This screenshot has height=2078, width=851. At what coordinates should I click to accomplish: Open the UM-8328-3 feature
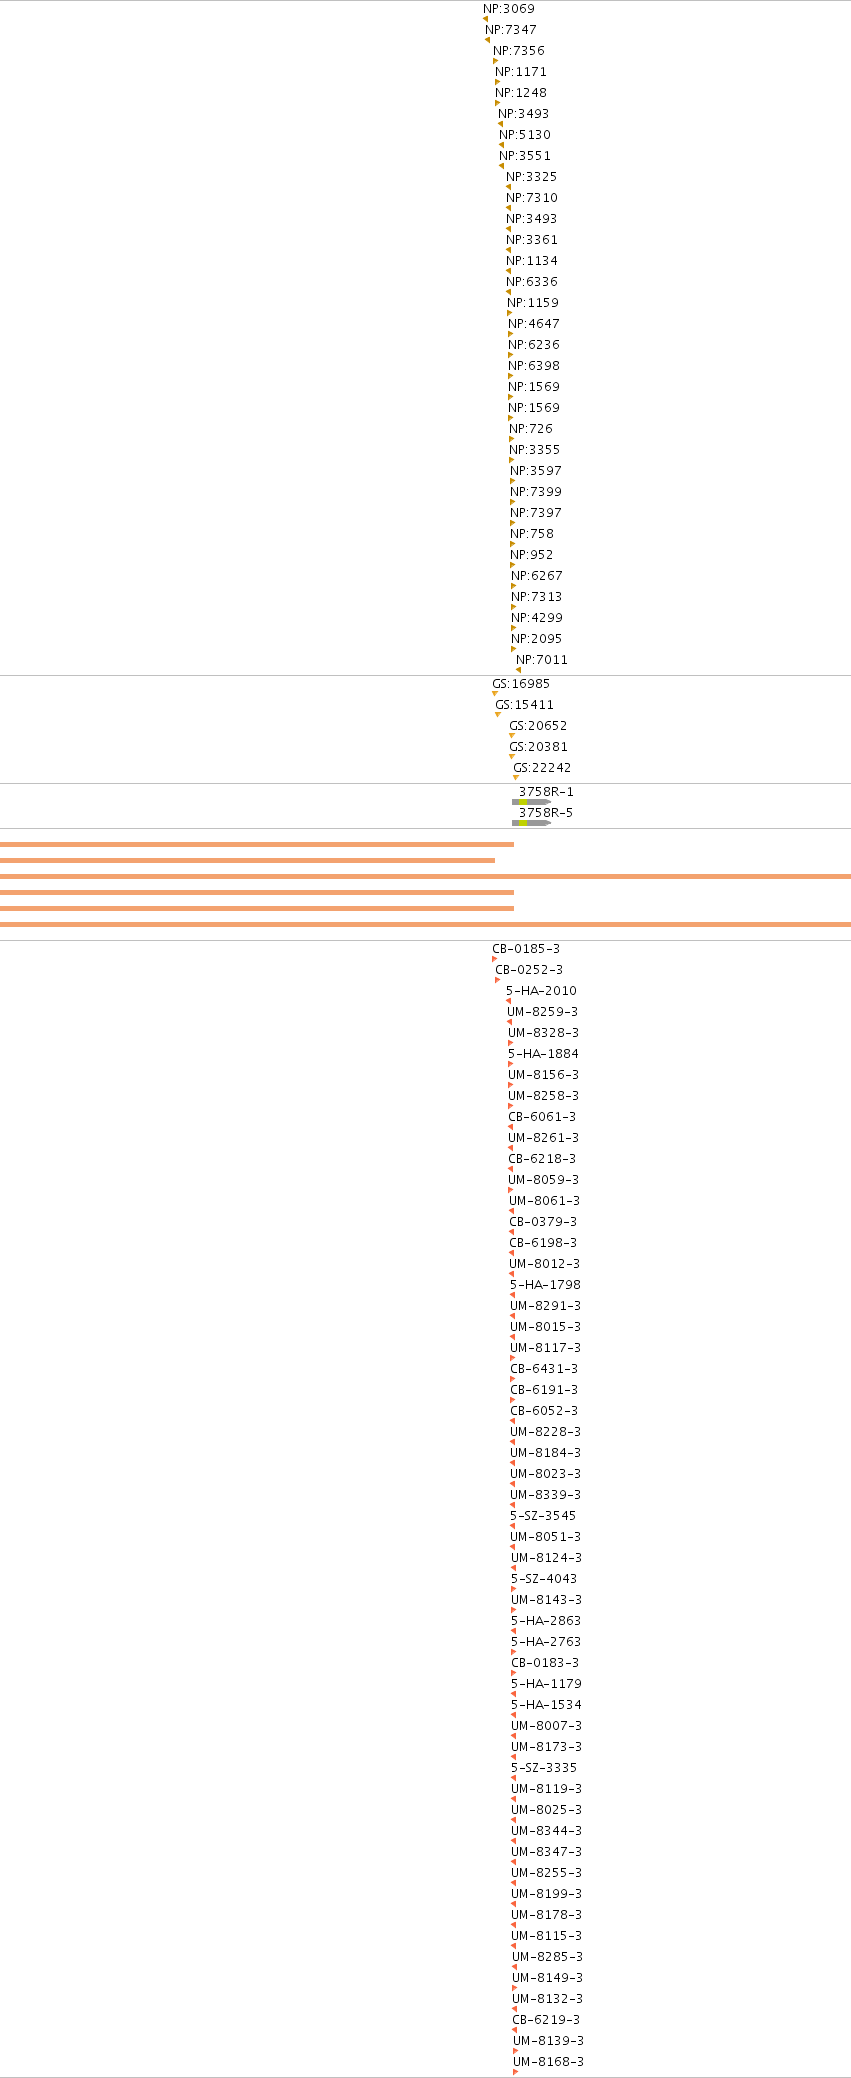[543, 1033]
